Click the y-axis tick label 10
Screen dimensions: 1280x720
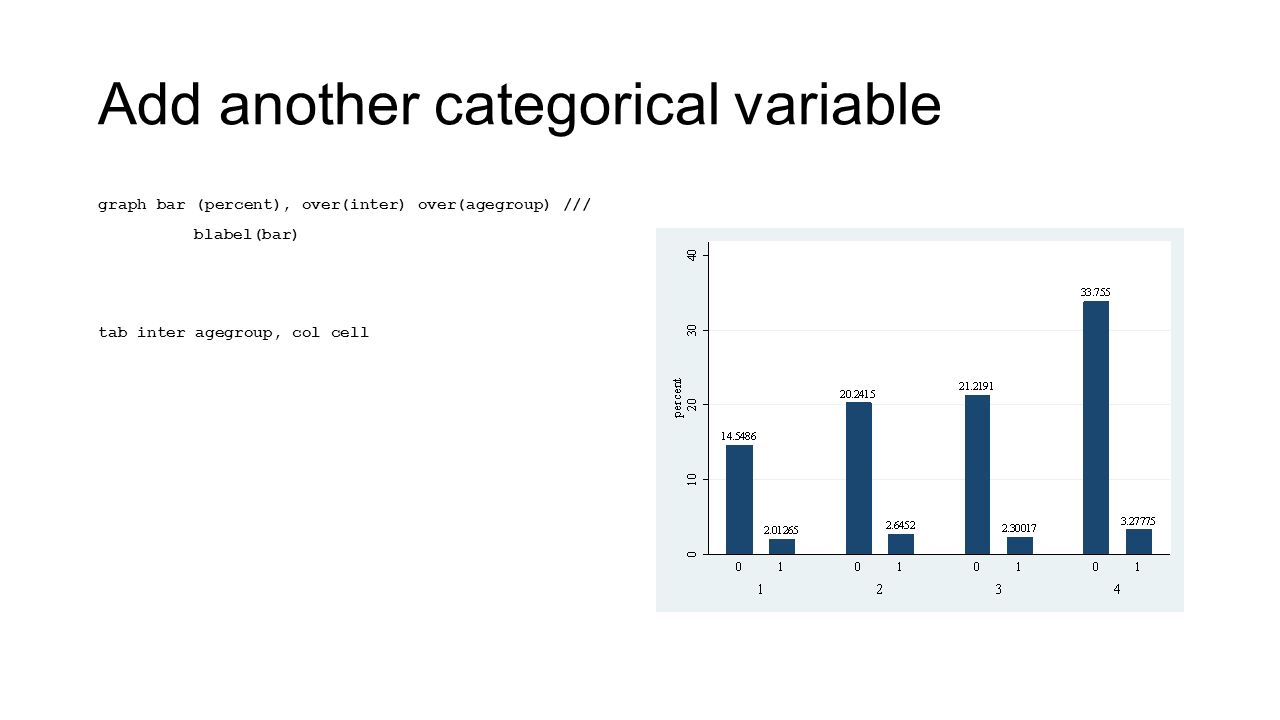tap(693, 479)
